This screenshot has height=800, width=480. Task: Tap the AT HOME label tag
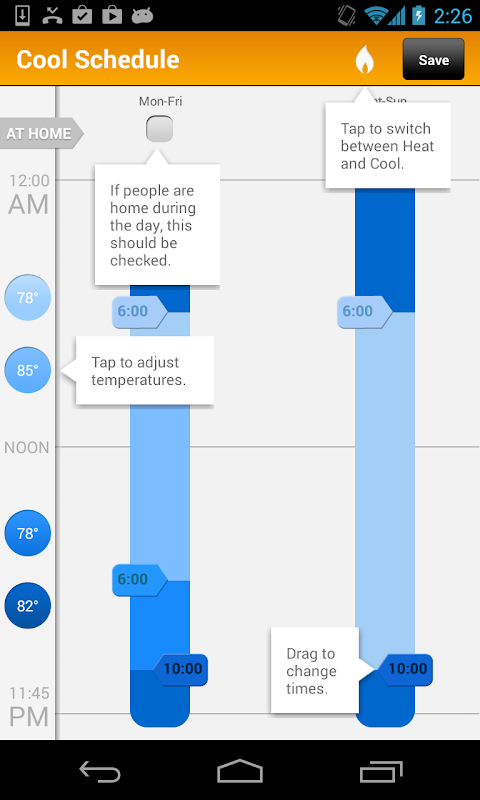click(x=42, y=134)
